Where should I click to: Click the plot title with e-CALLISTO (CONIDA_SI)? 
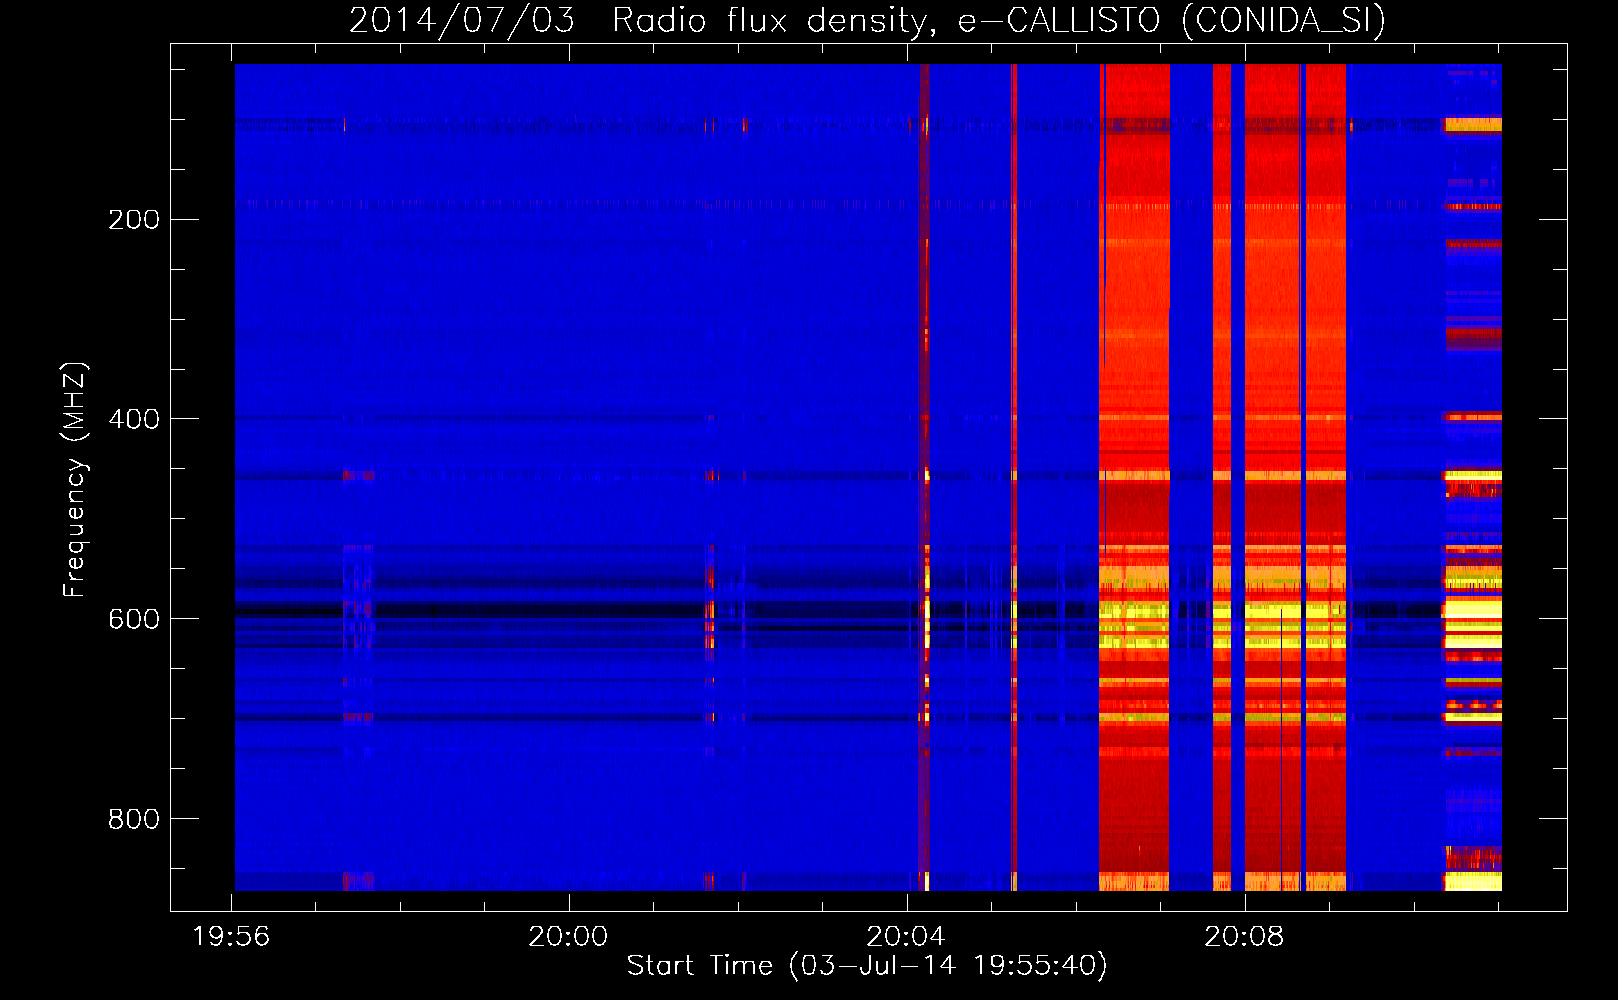click(x=867, y=20)
